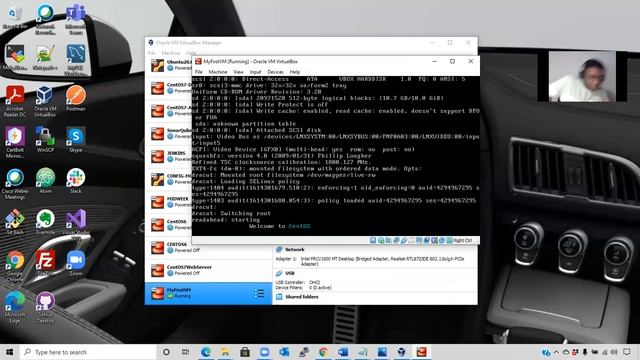Click the CentOS6 VM icon in Manager list

(158, 224)
